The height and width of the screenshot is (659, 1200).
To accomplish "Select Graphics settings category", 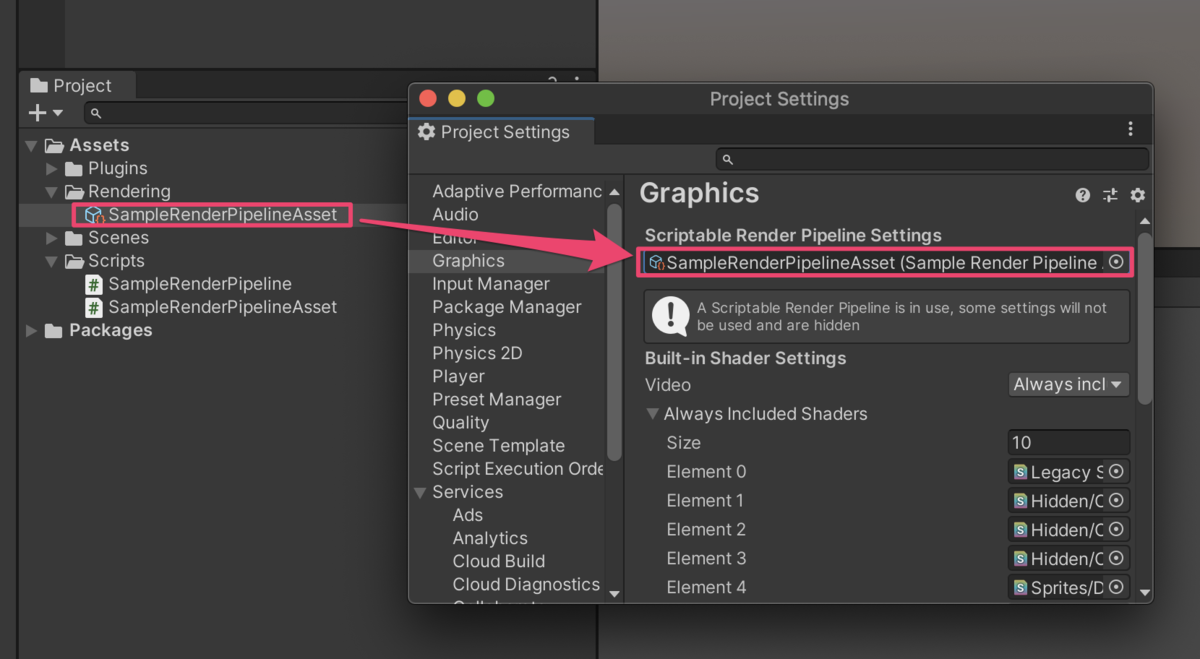I will pyautogui.click(x=468, y=260).
